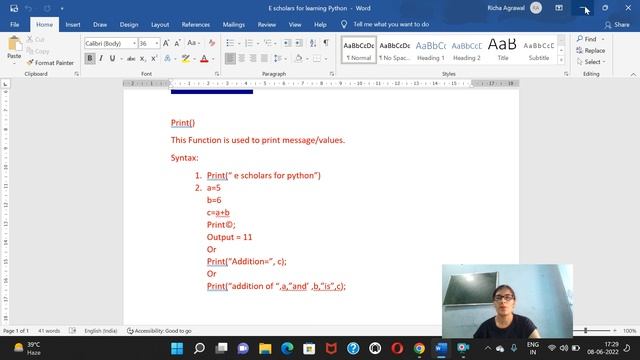The image size is (640, 360).
Task: Center align the paragraph
Action: click(242, 59)
